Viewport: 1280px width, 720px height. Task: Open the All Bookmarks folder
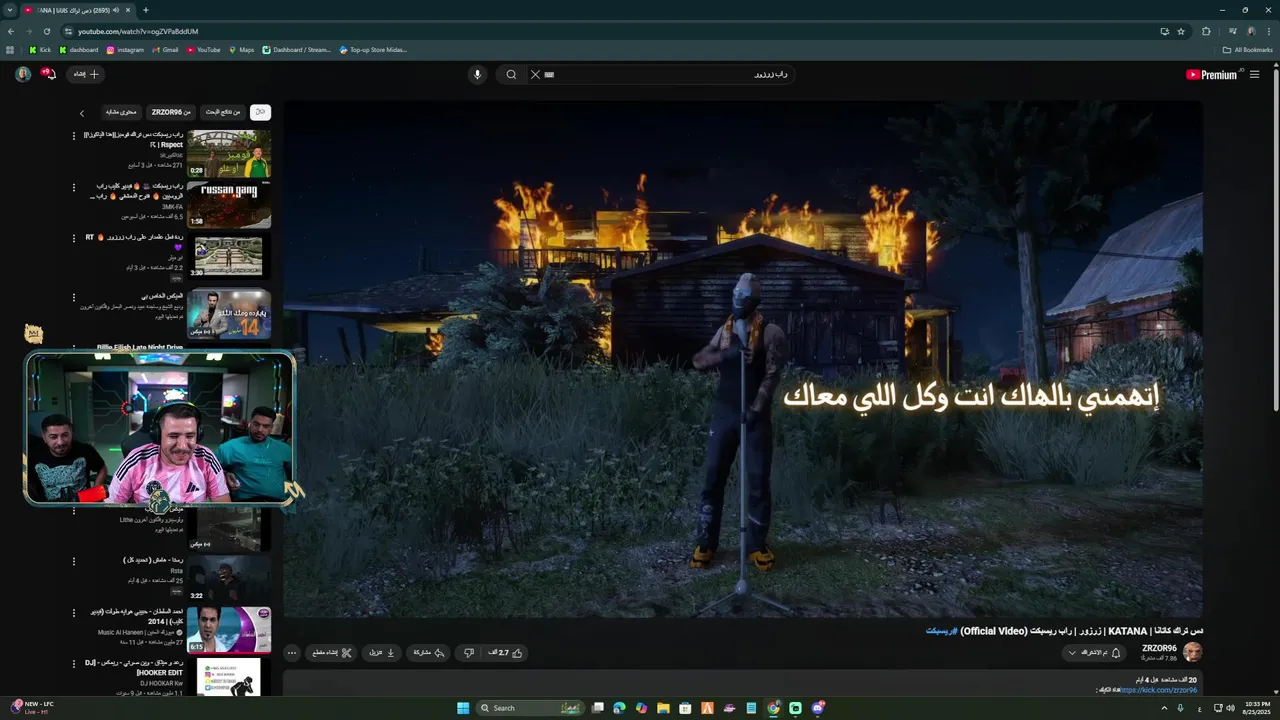[x=1247, y=50]
